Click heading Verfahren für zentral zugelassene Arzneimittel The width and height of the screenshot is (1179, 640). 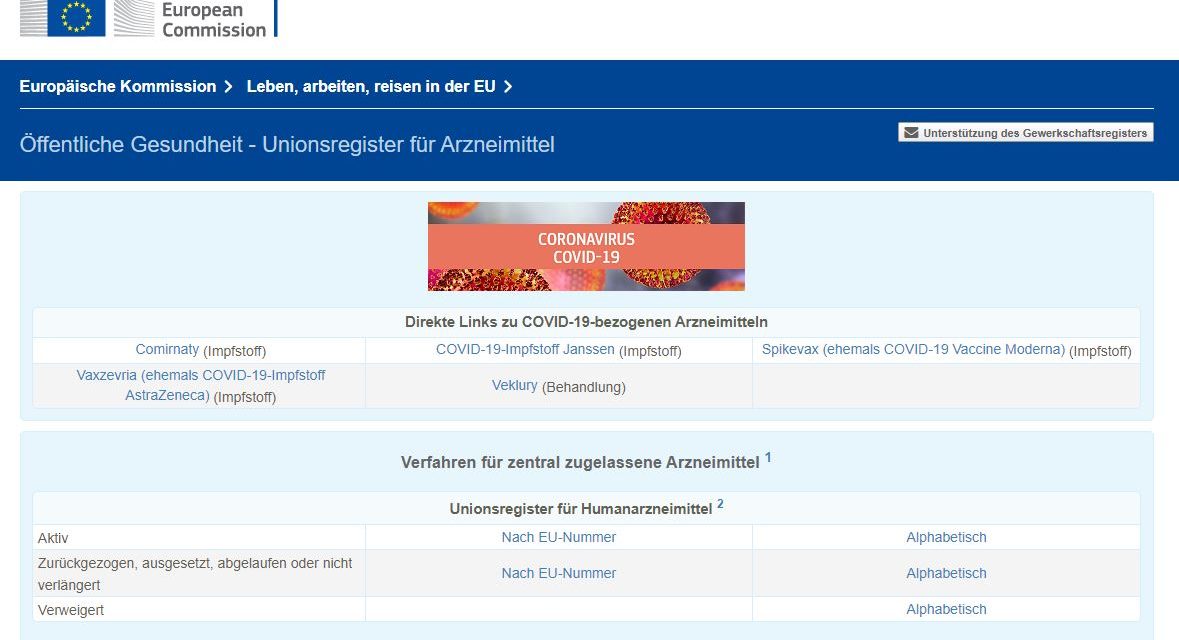pos(580,463)
